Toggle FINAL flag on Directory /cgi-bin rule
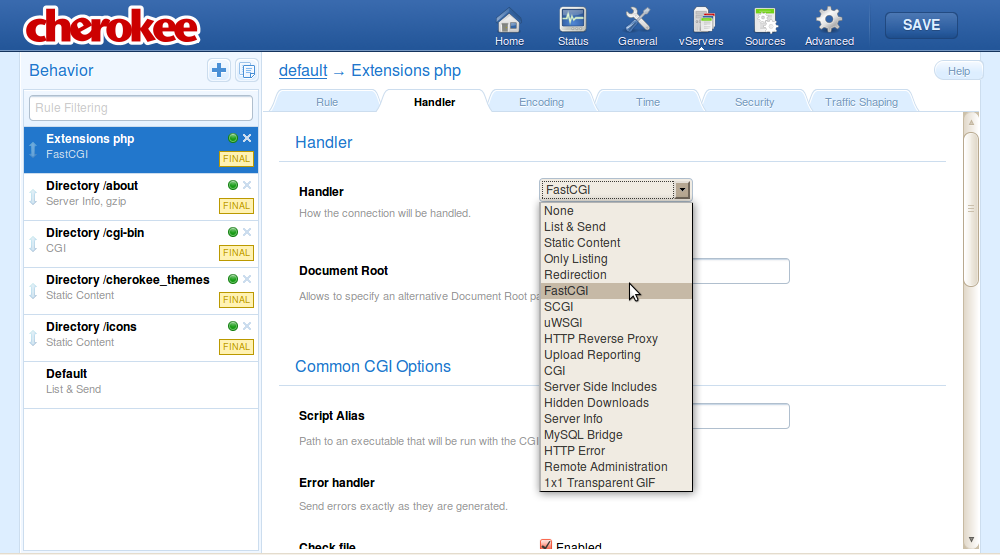This screenshot has height=555, width=1000. click(236, 253)
